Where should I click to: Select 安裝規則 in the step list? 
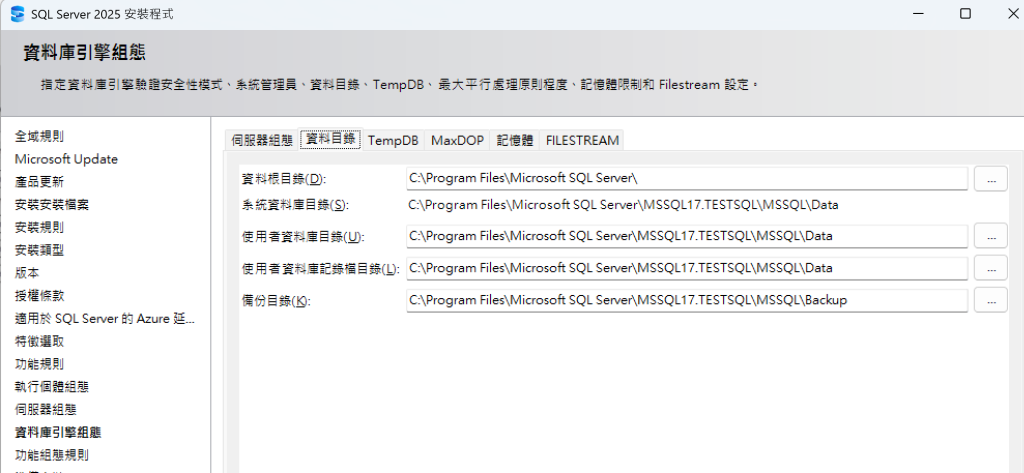[x=39, y=228]
